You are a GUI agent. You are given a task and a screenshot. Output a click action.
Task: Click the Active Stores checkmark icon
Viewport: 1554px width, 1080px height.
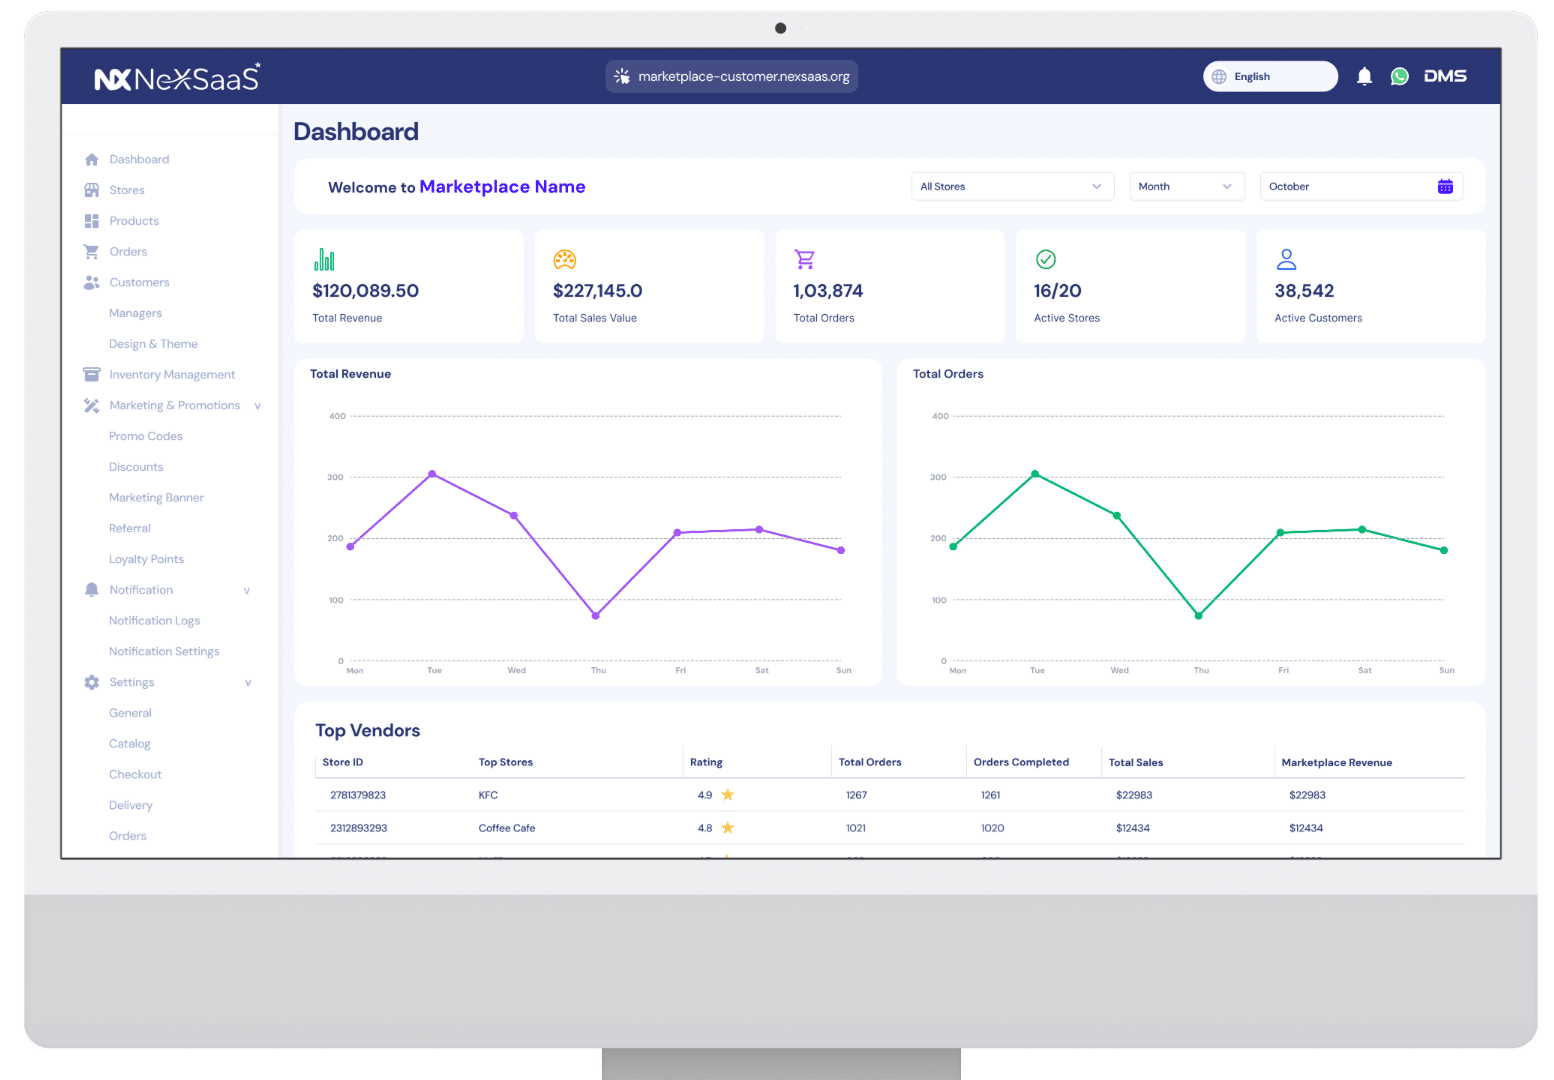click(1046, 260)
